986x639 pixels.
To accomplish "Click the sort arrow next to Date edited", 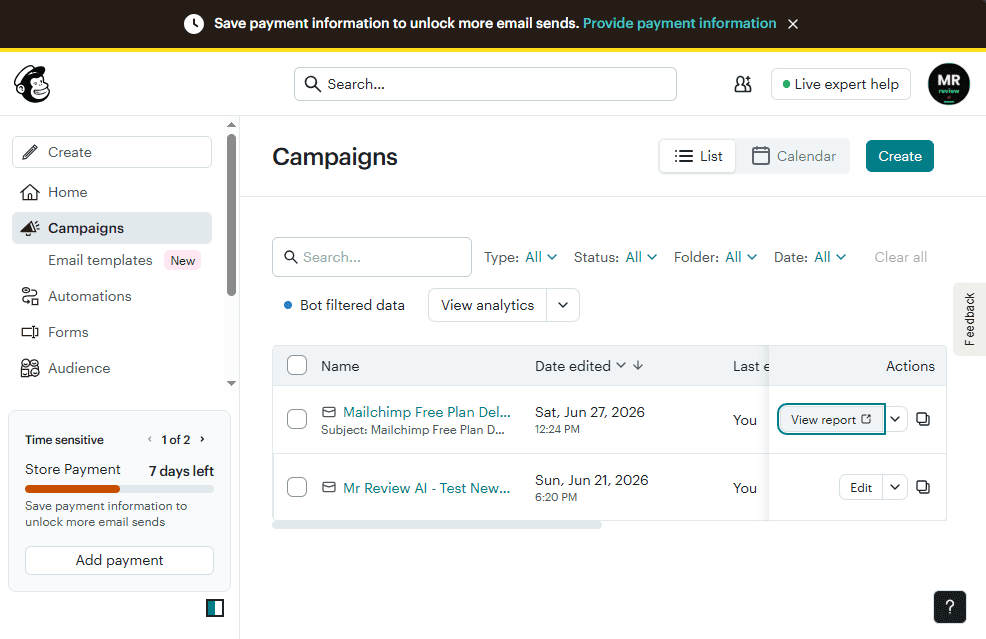I will [638, 365].
